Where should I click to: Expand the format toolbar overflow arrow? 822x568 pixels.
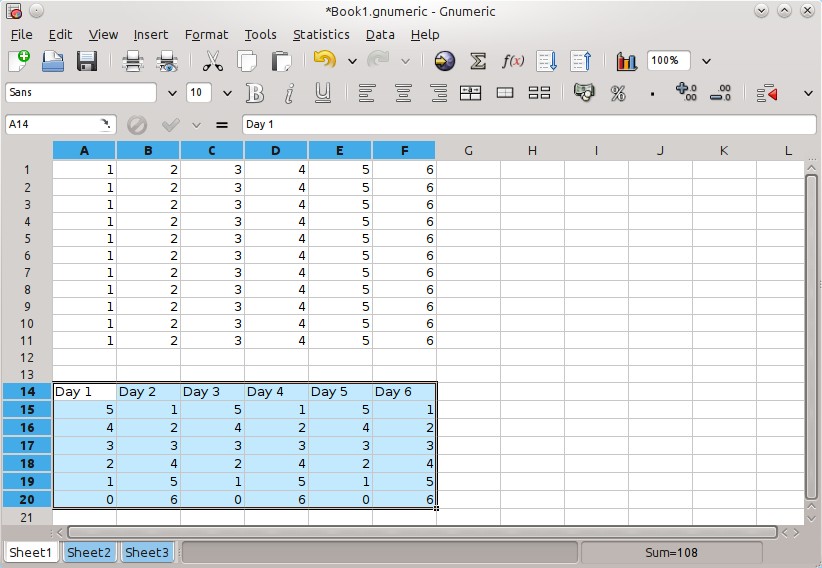(808, 93)
